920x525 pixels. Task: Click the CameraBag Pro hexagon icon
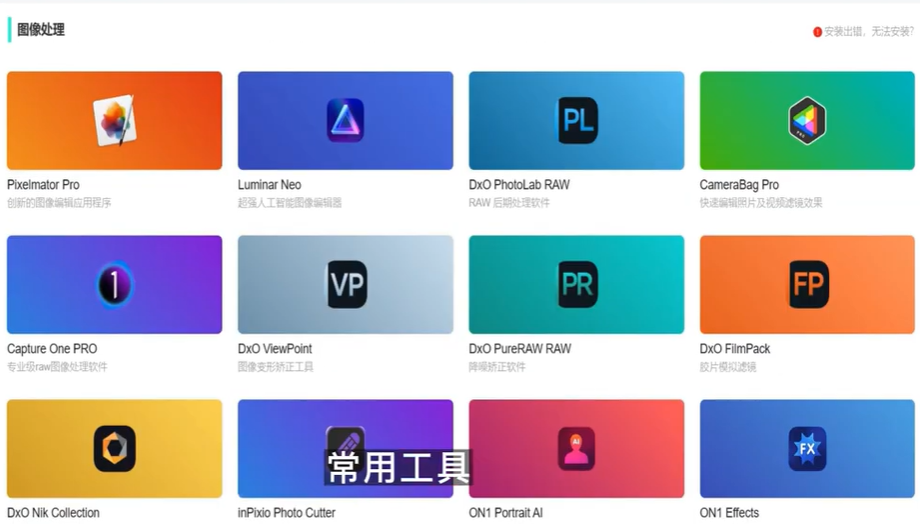[x=807, y=120]
